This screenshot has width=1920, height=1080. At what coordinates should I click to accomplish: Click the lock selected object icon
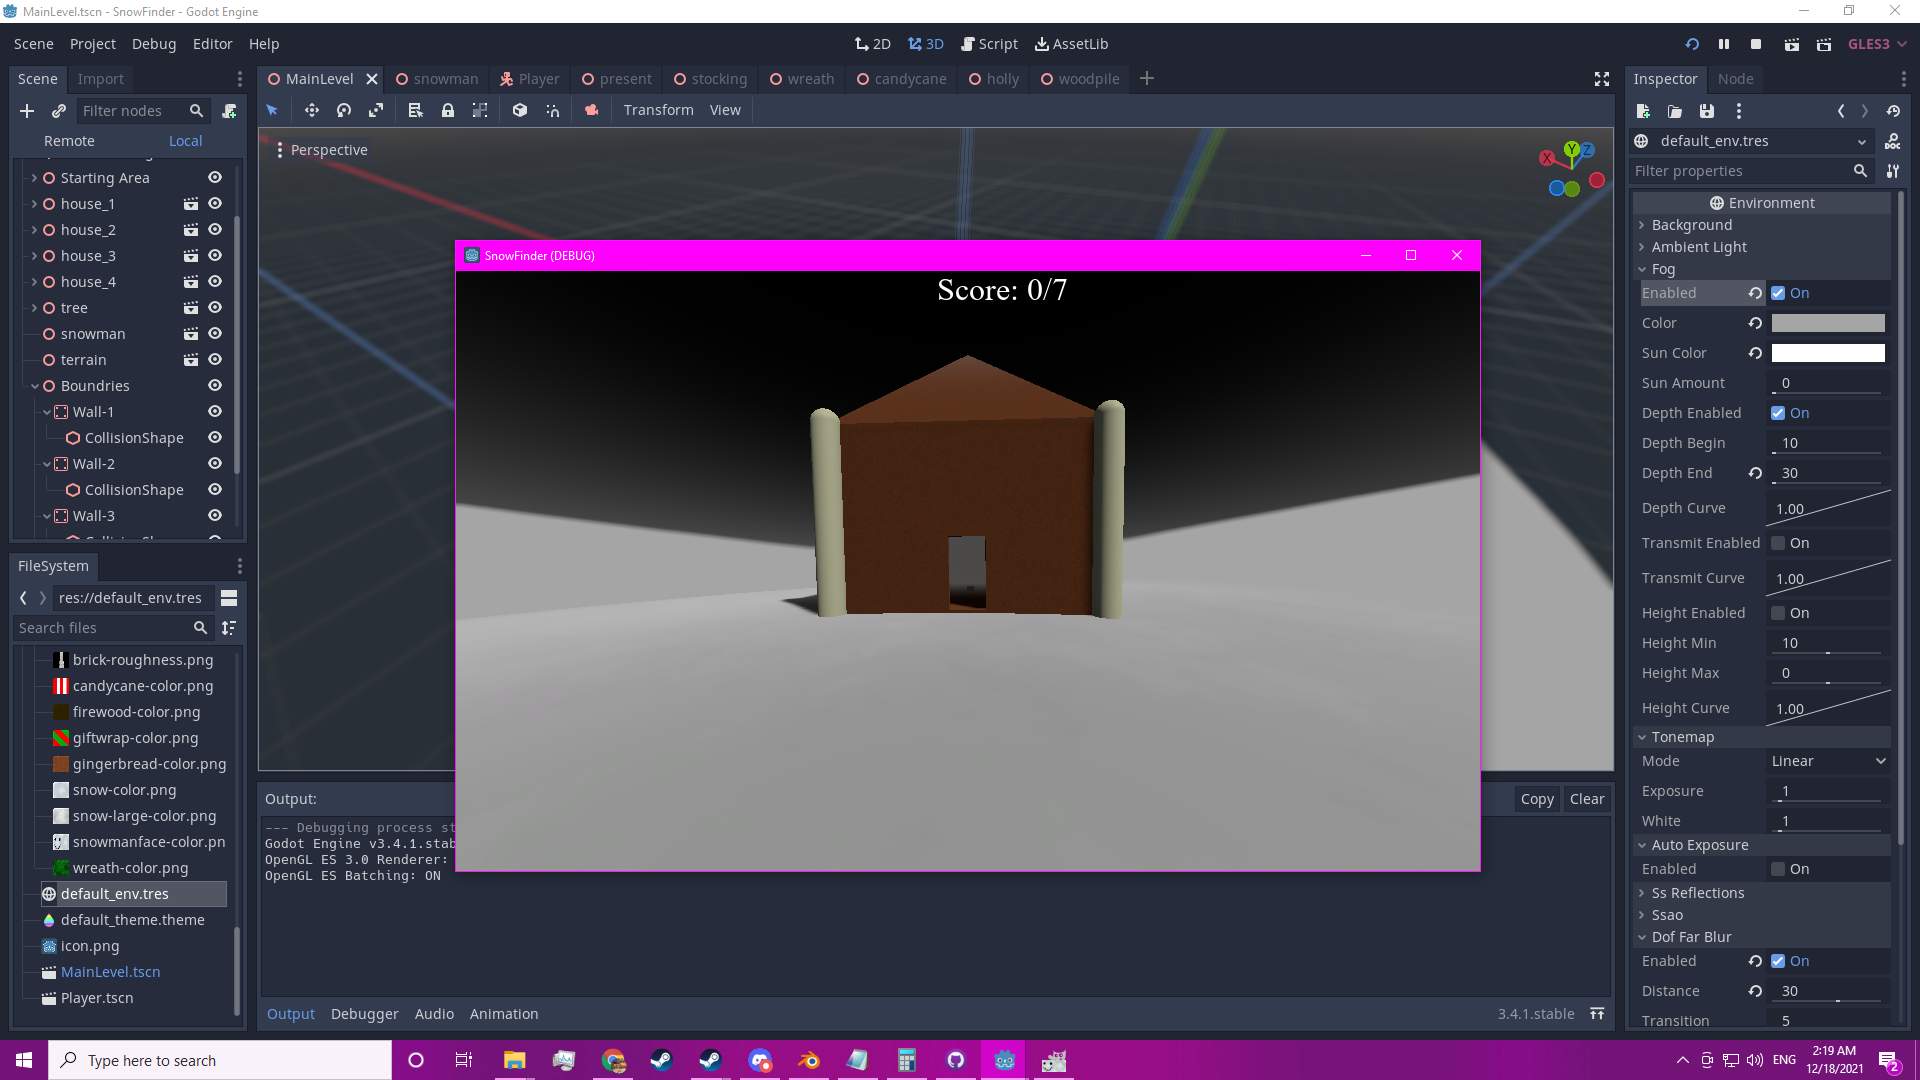(x=448, y=110)
